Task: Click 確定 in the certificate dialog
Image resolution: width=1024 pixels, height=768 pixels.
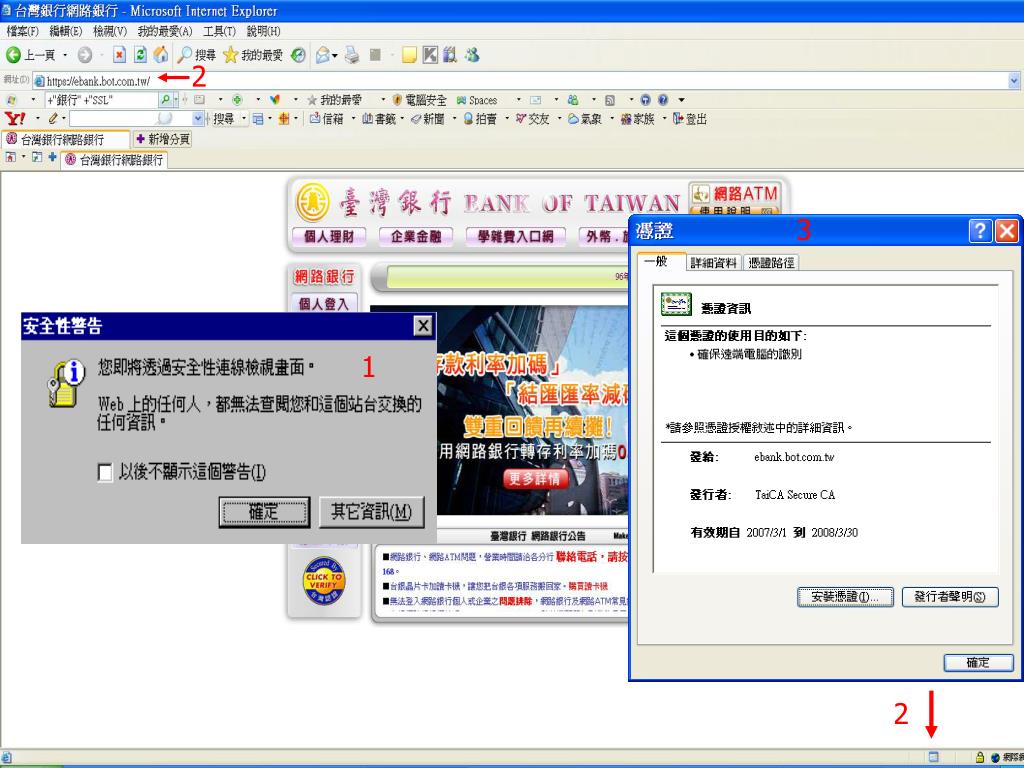Action: point(978,662)
